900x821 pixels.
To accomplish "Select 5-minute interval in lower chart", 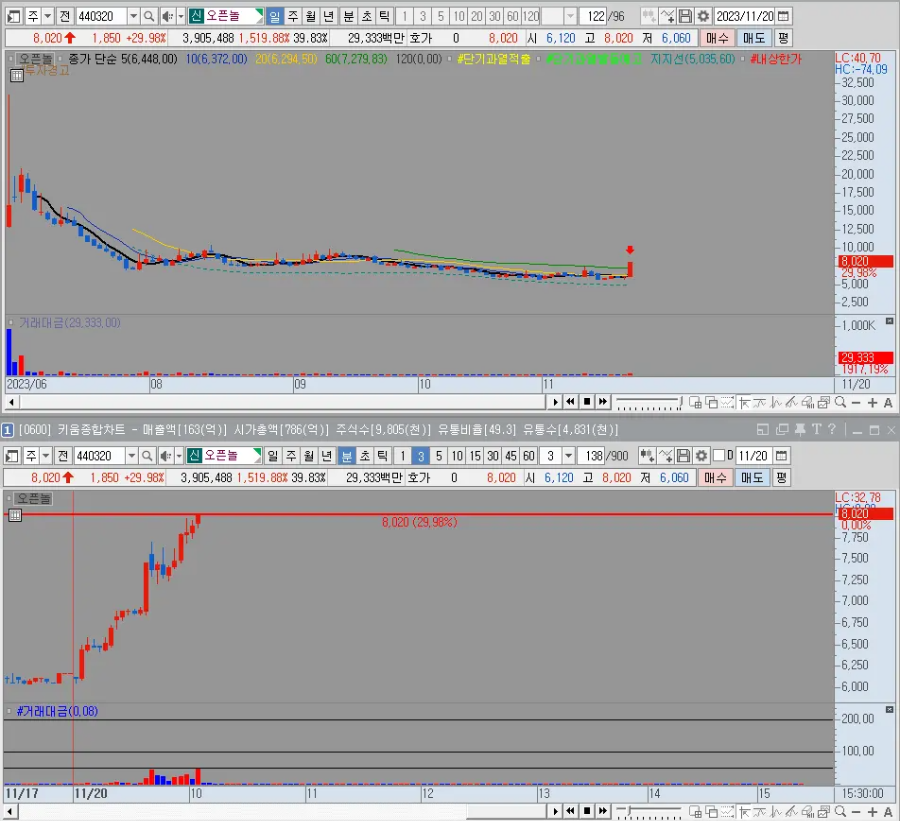I will [x=439, y=456].
